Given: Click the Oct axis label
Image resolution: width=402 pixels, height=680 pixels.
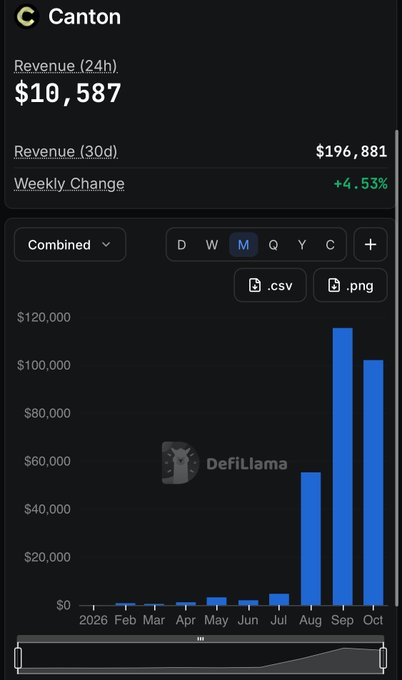Looking at the screenshot, I should pos(373,620).
